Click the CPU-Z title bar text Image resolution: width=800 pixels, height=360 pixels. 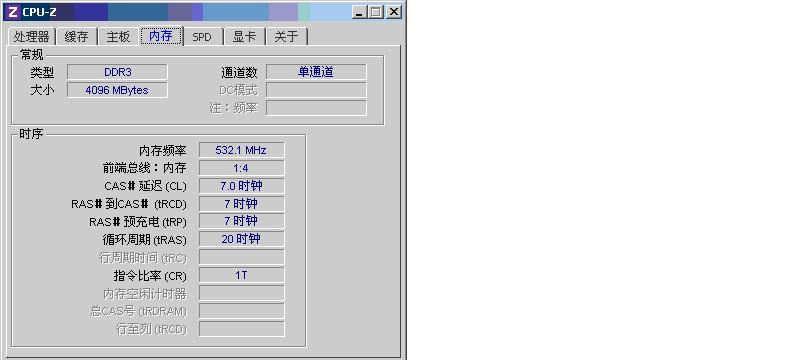(39, 12)
